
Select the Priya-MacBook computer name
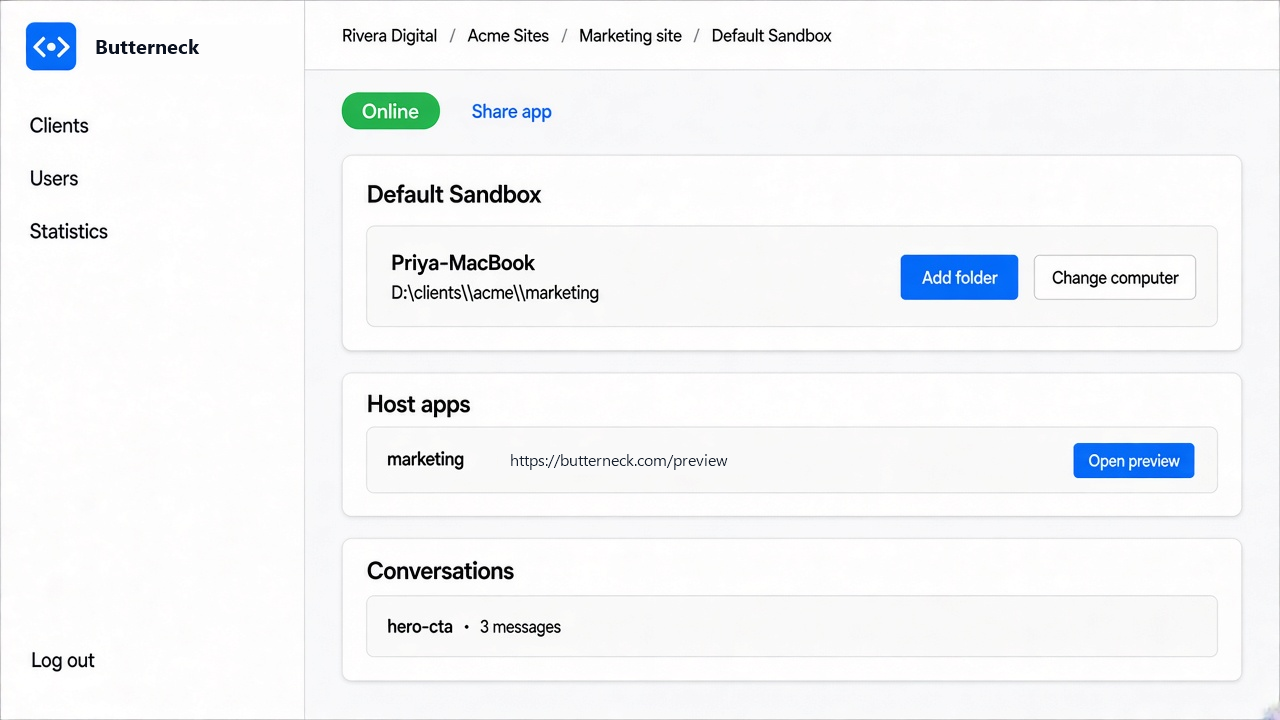tap(463, 263)
